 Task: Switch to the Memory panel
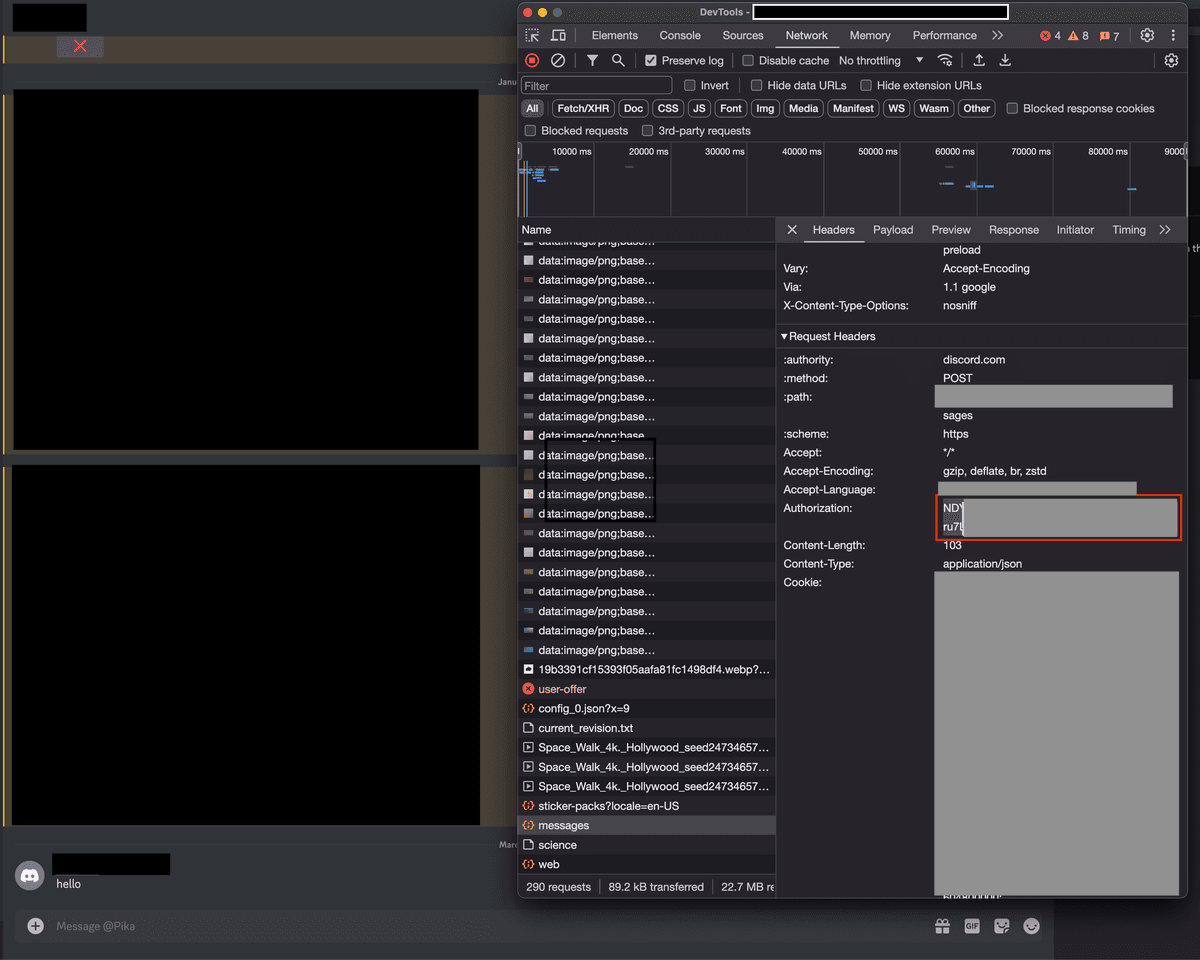[x=870, y=36]
